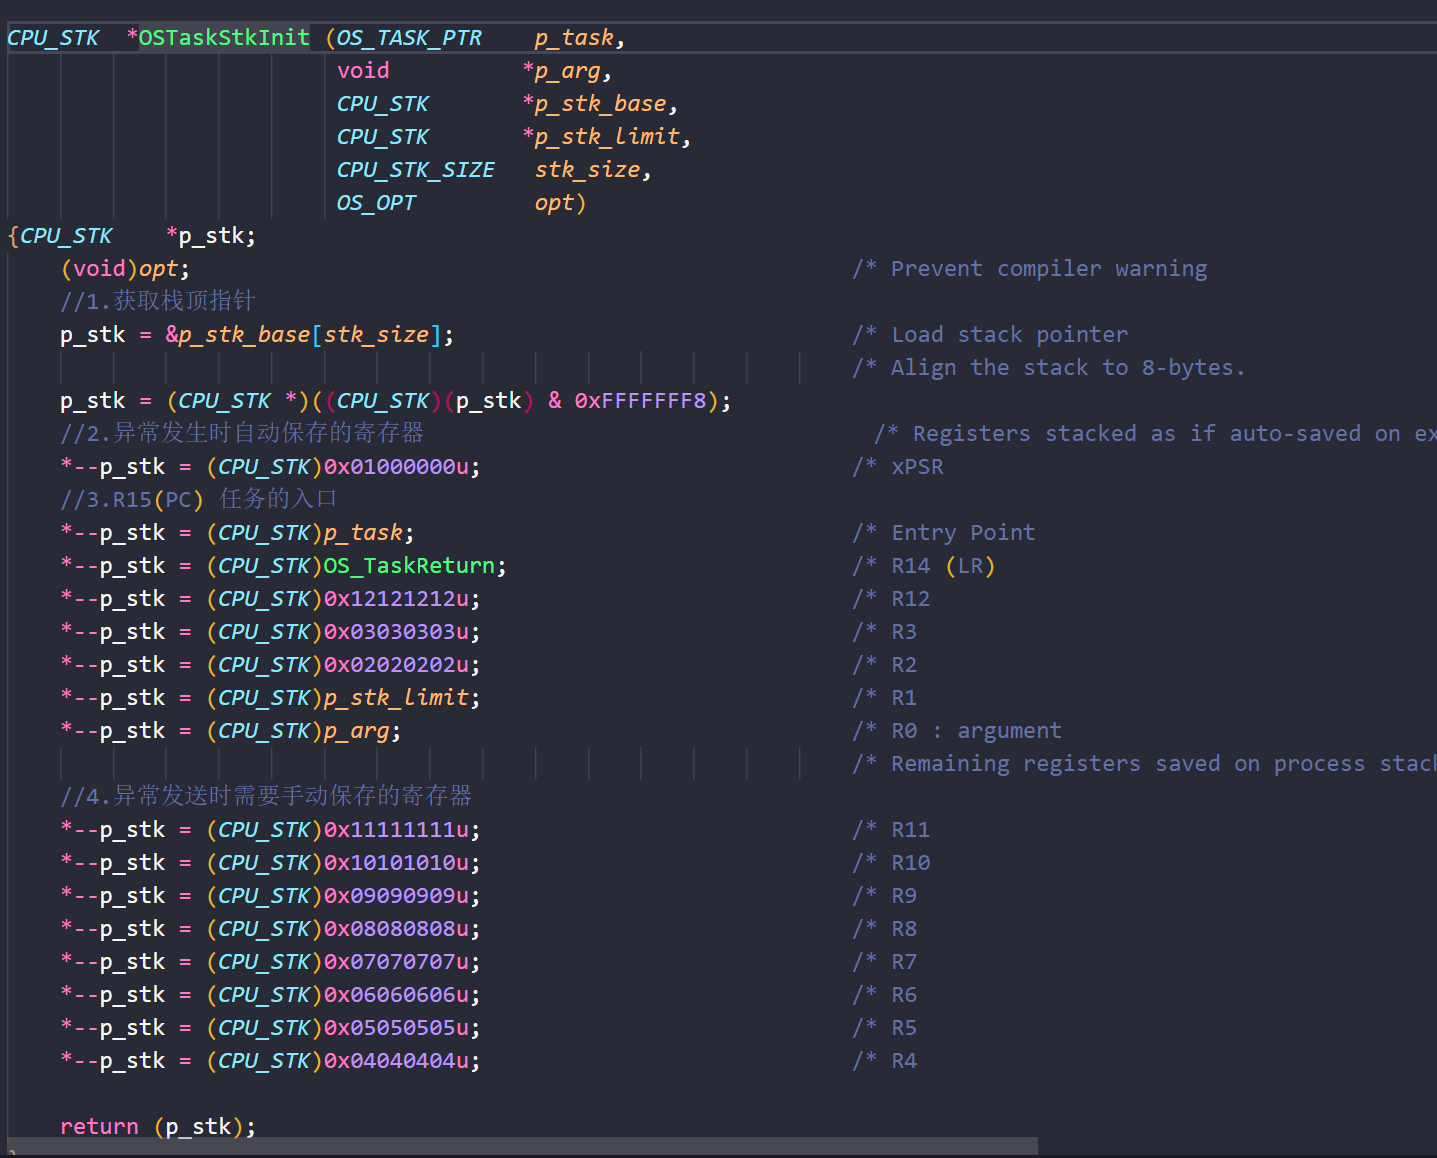This screenshot has width=1437, height=1158.
Task: Click the xPSR comment
Action: [x=898, y=467]
